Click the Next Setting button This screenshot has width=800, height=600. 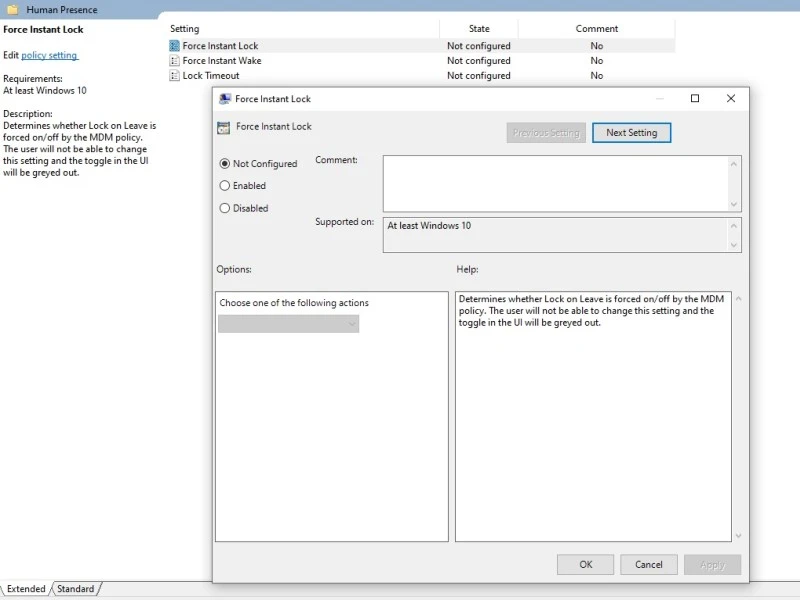pos(631,133)
